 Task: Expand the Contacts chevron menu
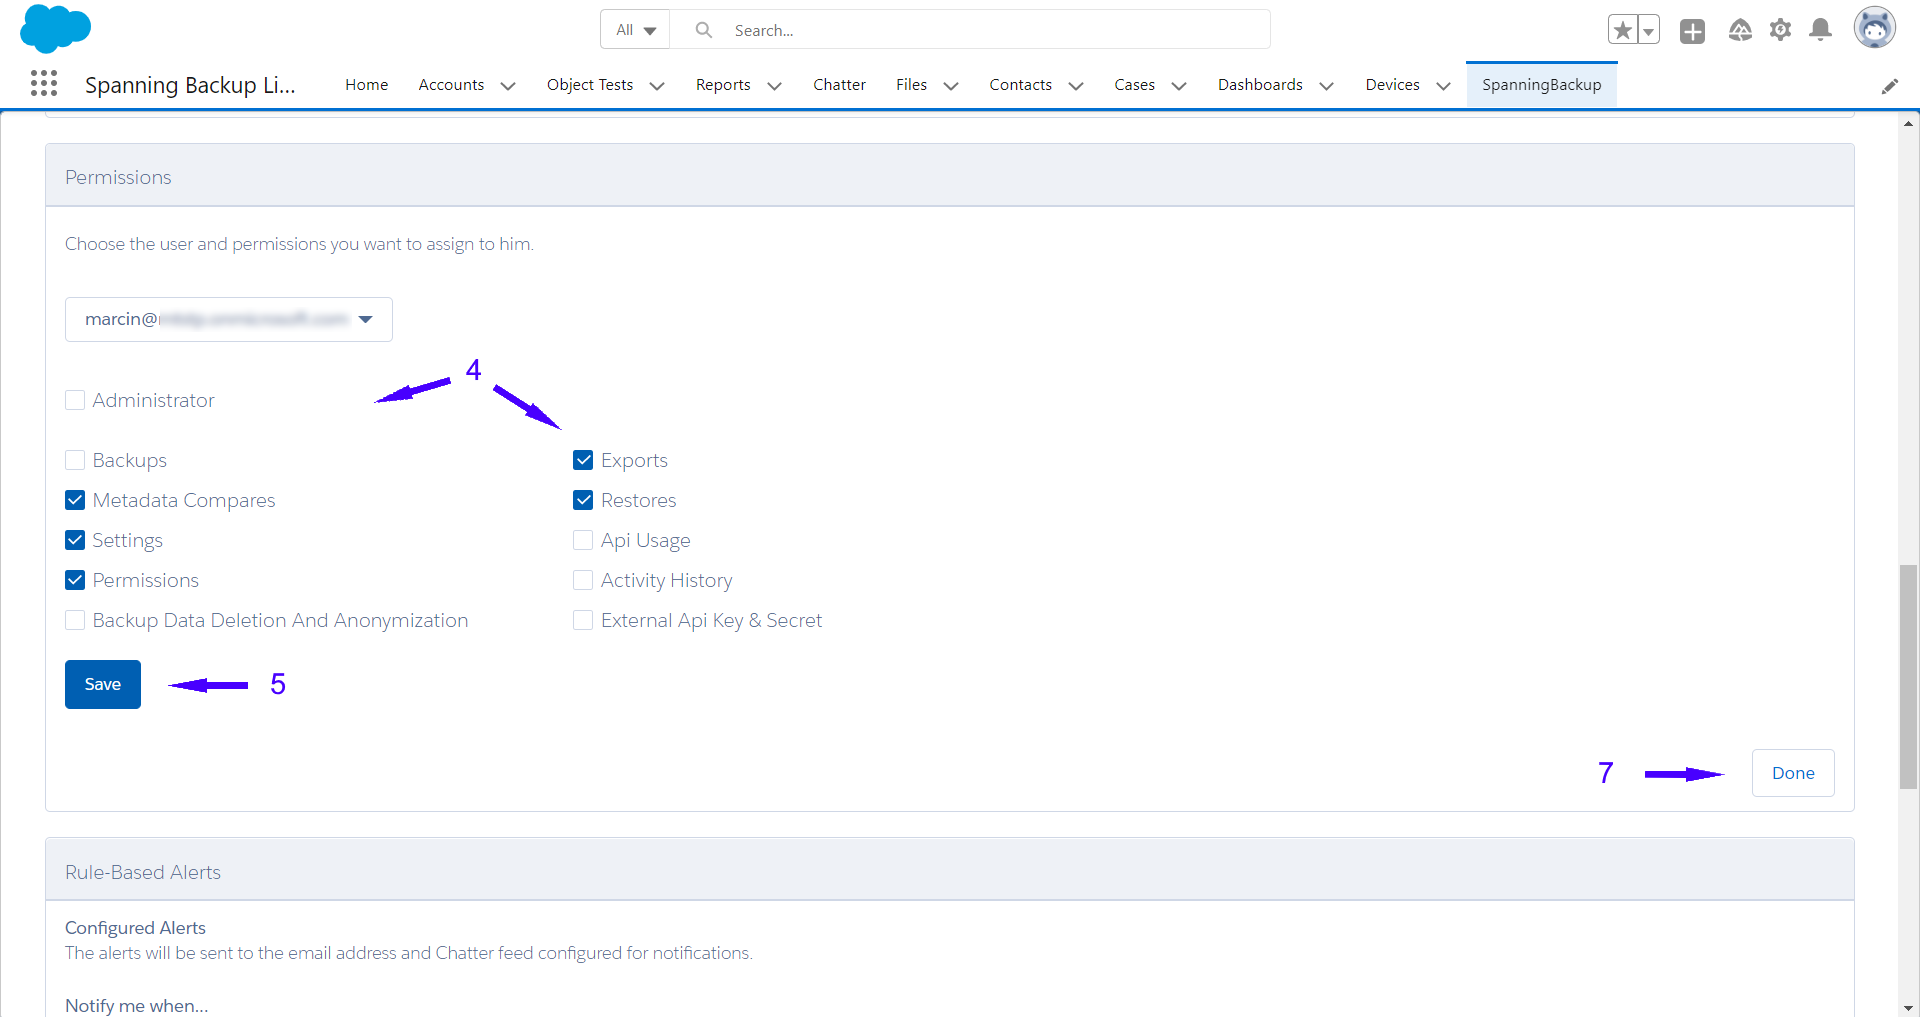coord(1076,86)
